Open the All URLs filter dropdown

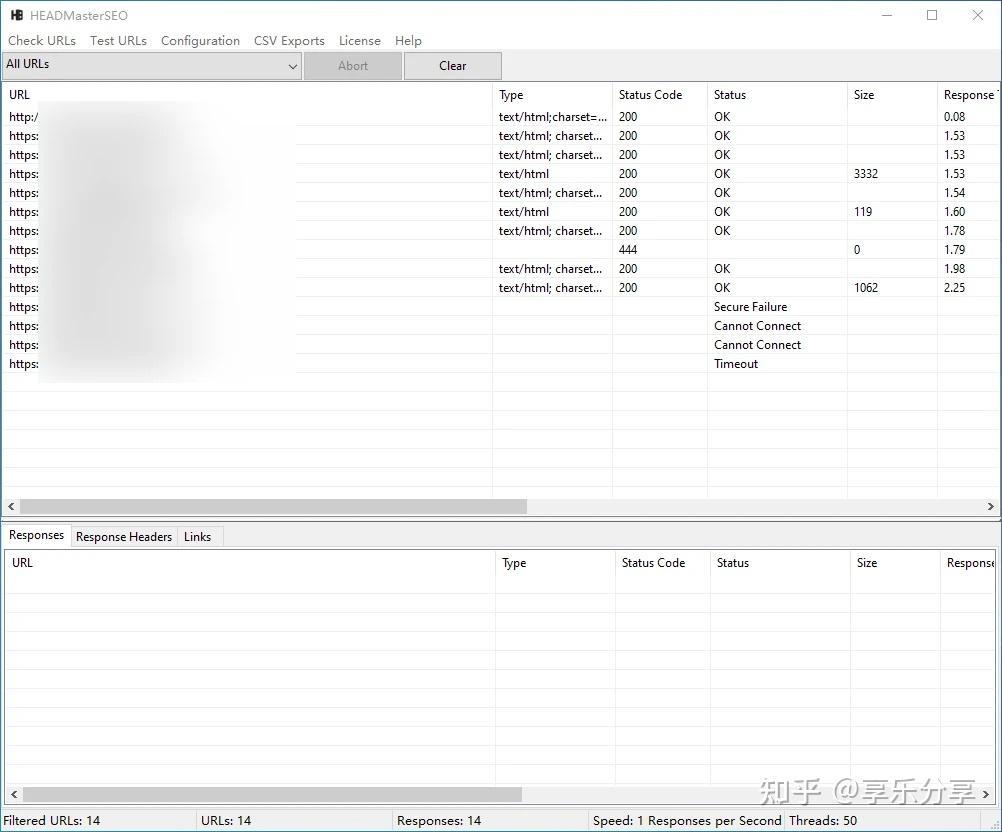150,65
